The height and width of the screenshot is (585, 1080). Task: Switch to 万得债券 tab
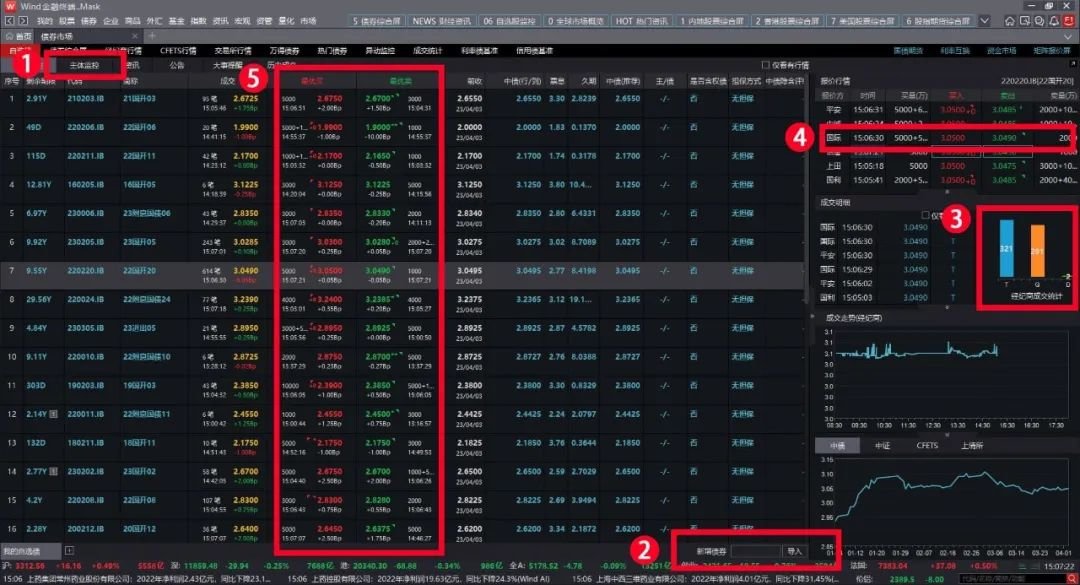[x=284, y=50]
